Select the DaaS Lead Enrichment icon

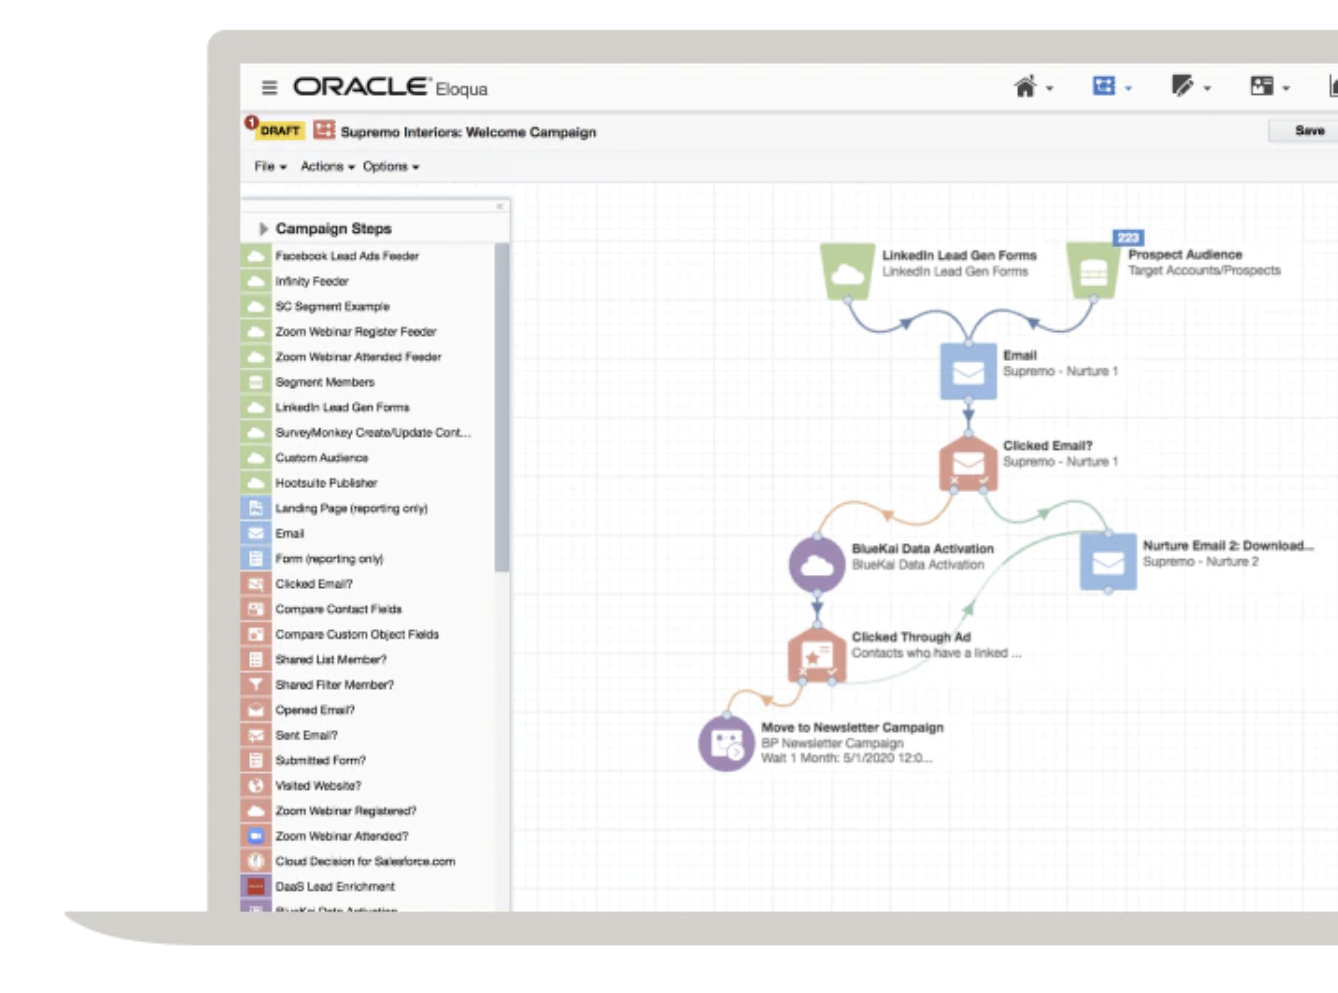click(256, 886)
